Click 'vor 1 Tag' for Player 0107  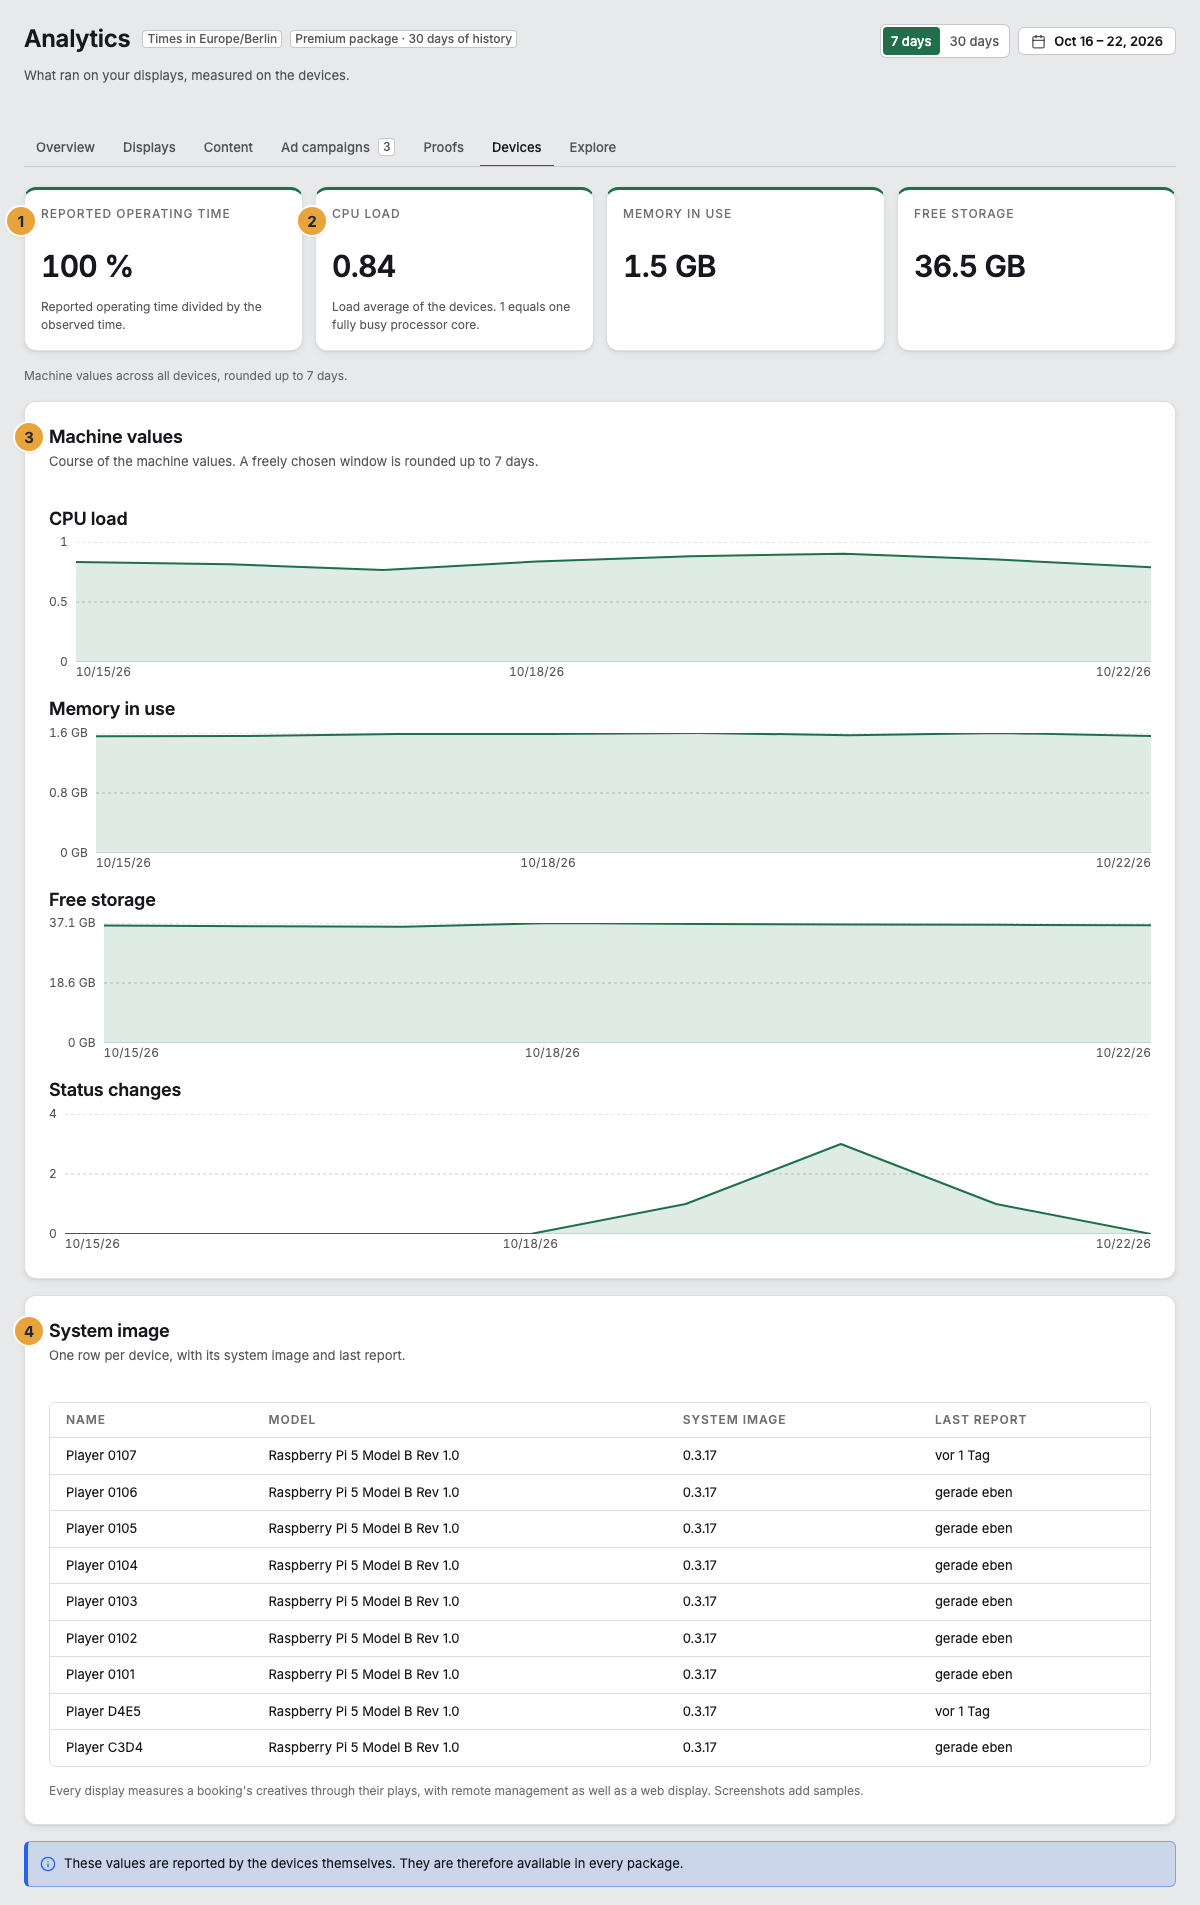[962, 1456]
